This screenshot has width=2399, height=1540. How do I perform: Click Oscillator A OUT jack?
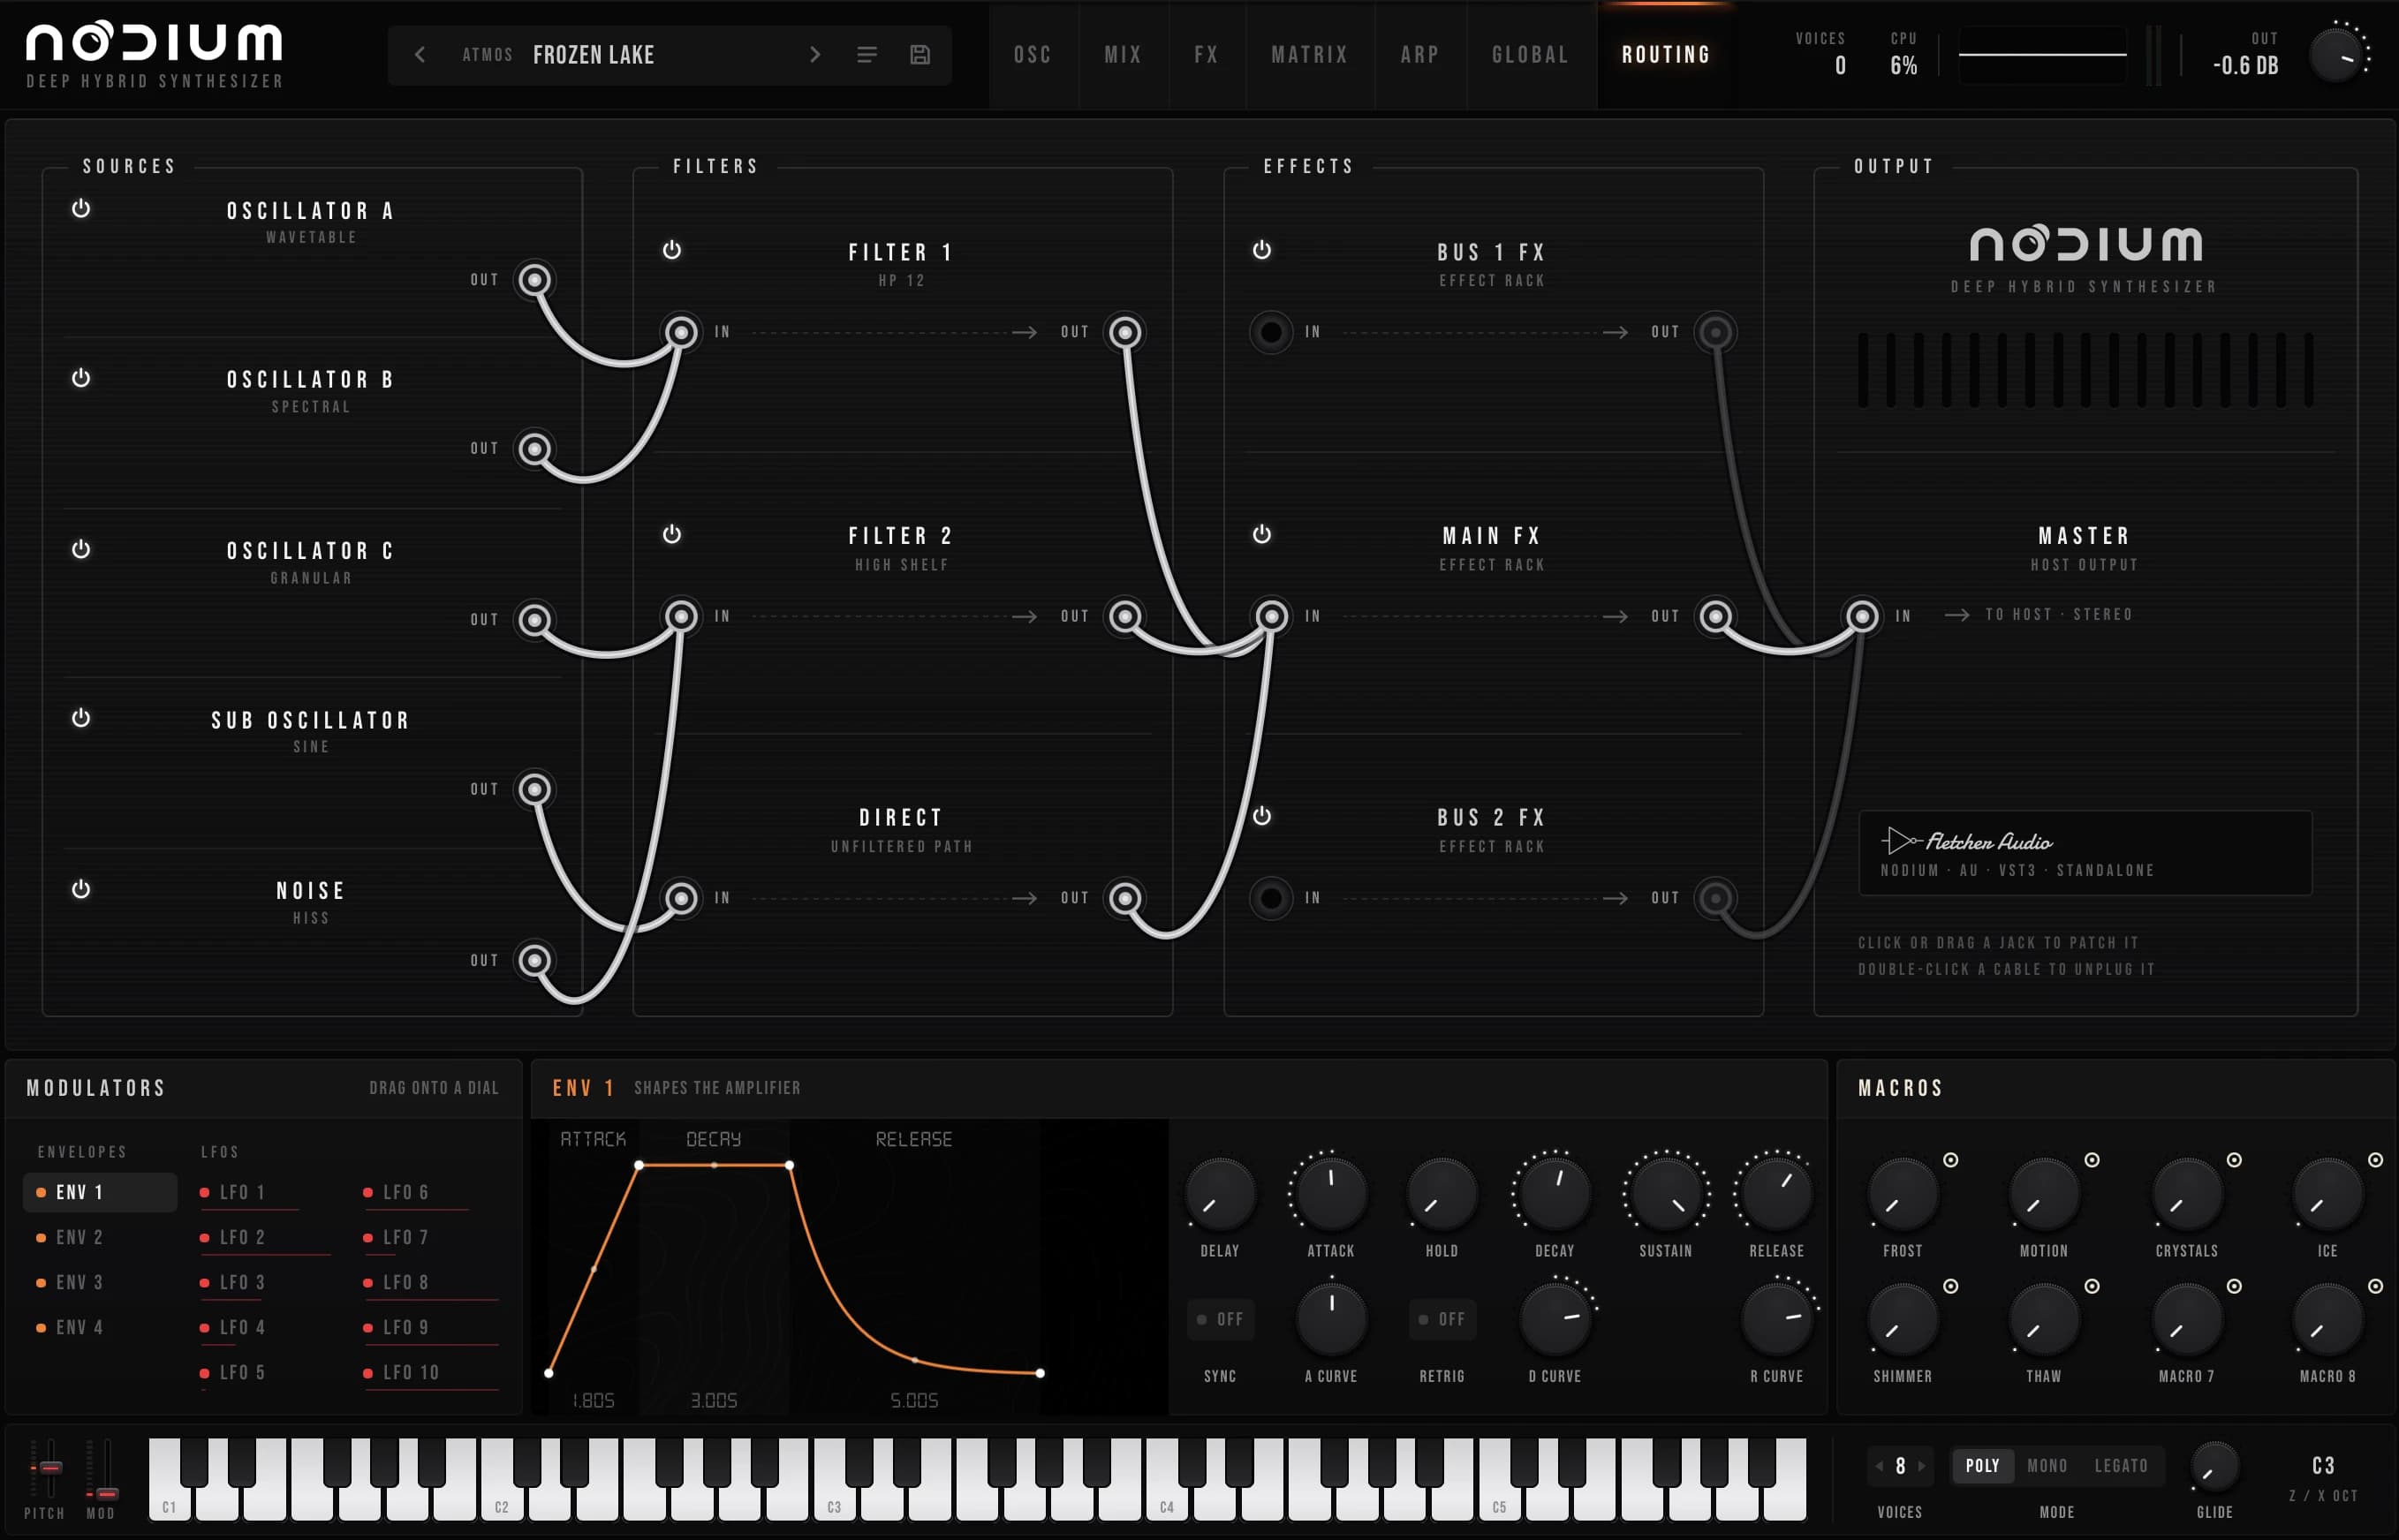535,279
